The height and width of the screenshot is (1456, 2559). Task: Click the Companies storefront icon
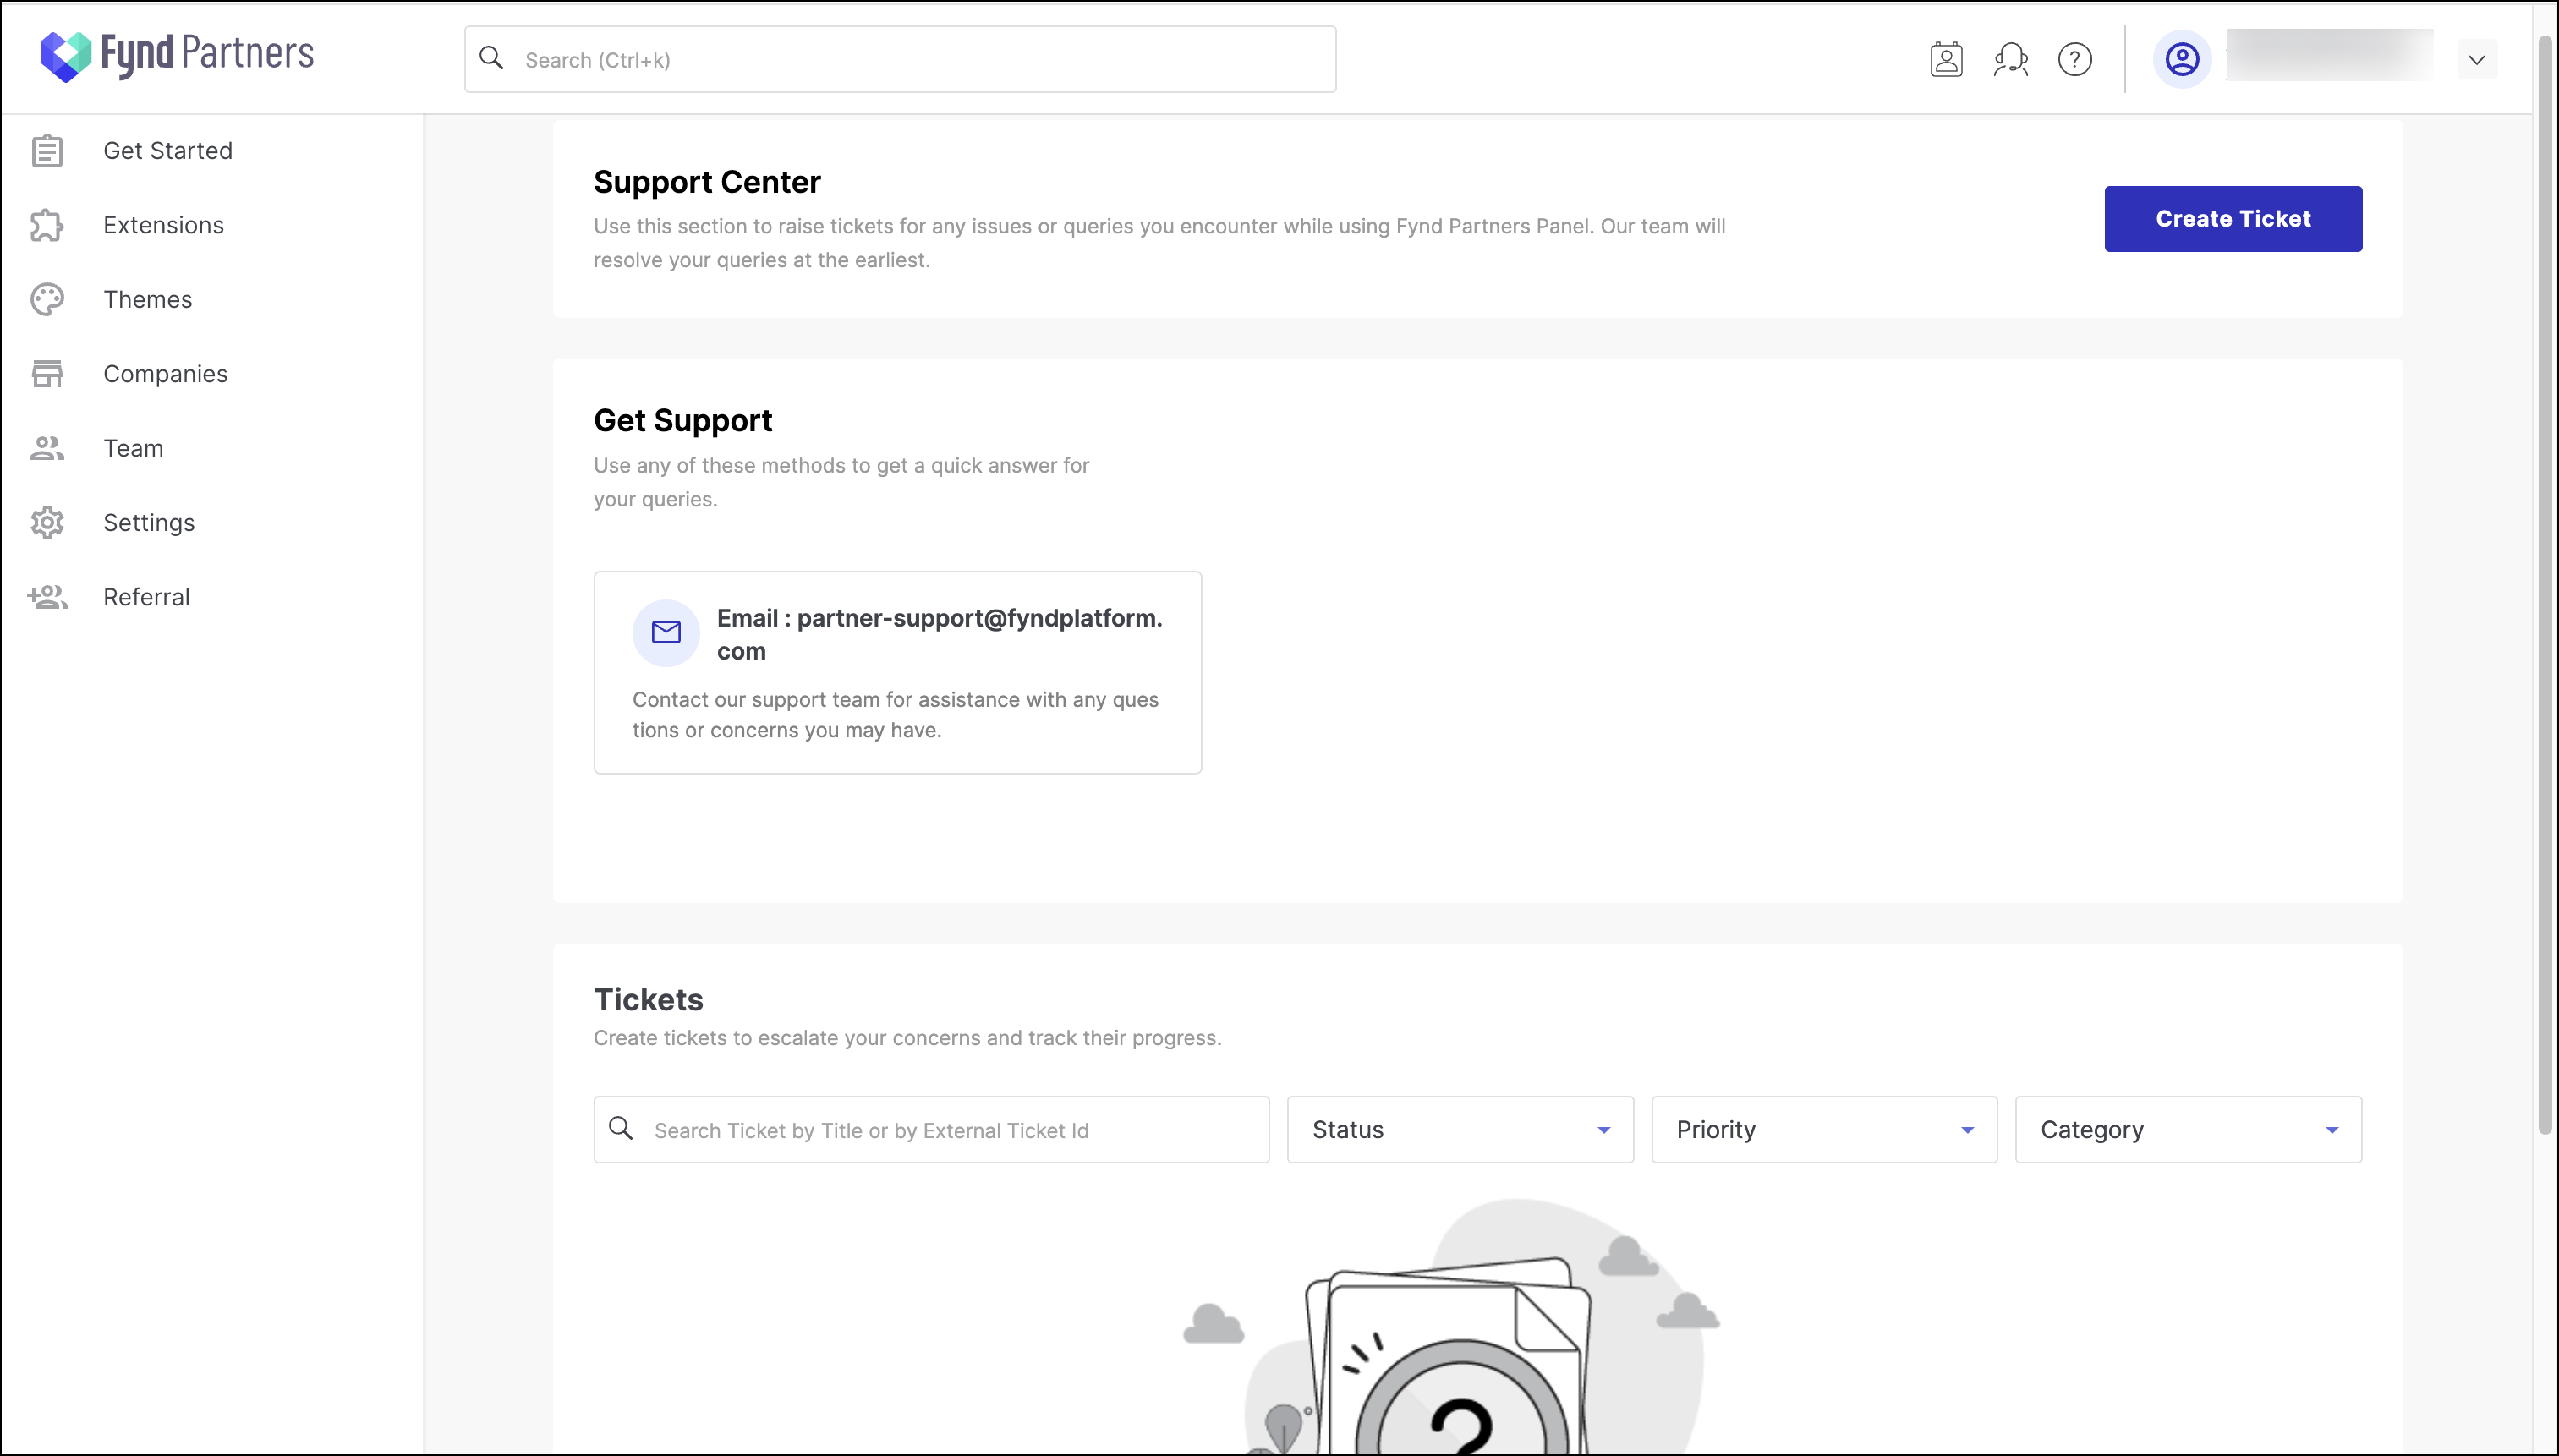47,374
